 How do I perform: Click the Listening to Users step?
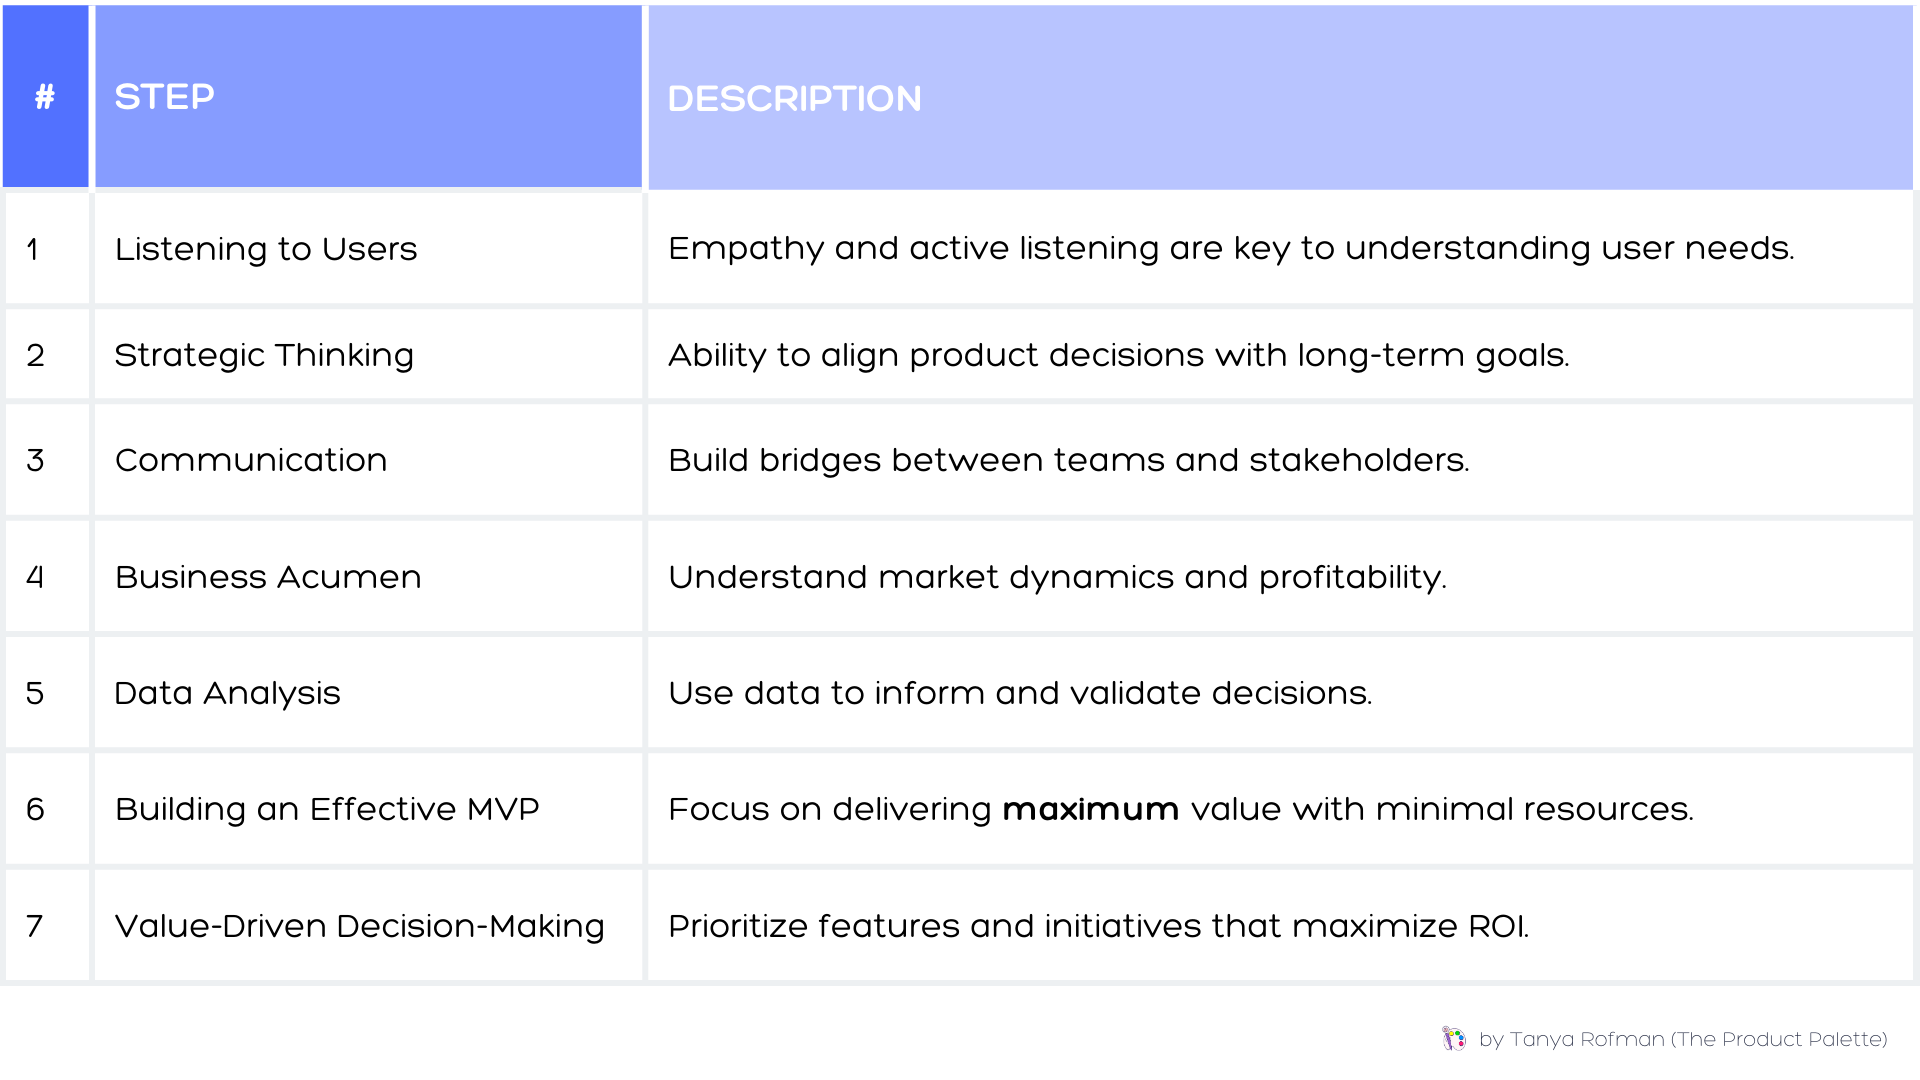pyautogui.click(x=266, y=249)
